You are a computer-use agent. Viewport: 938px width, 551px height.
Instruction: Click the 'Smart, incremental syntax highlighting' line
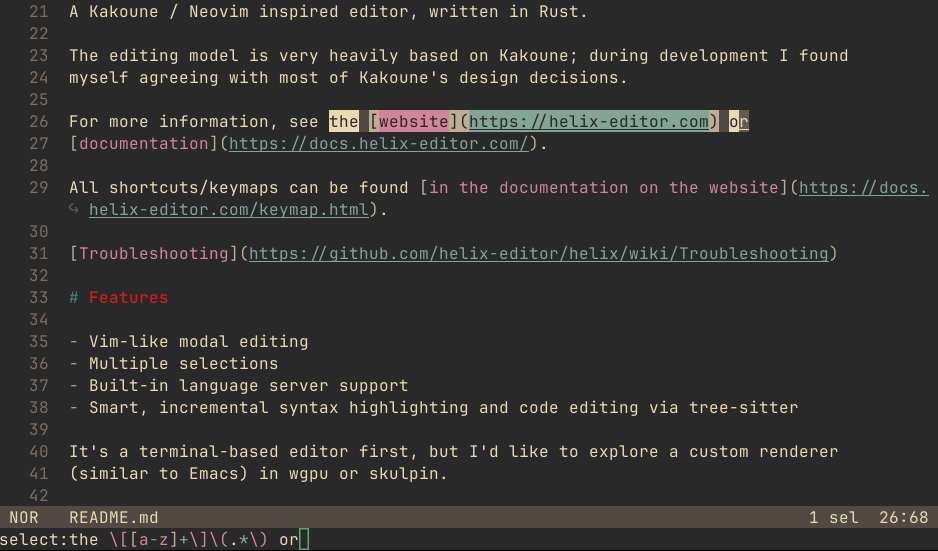coord(443,408)
